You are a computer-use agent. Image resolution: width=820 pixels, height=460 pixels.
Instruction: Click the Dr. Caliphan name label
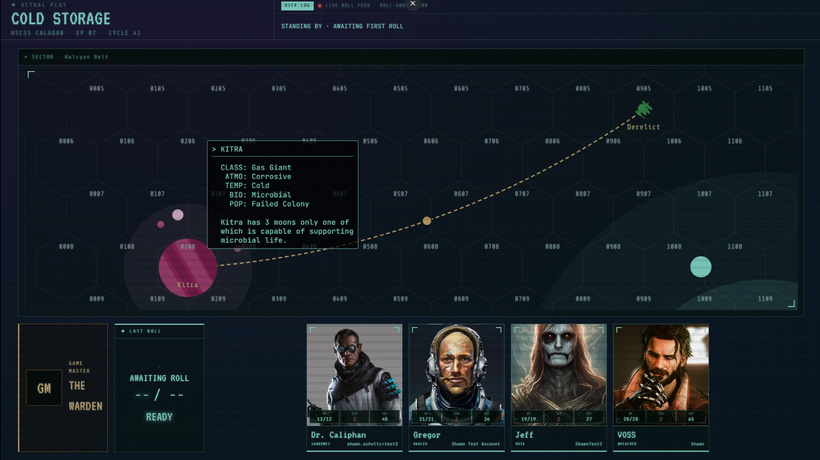[x=338, y=435]
